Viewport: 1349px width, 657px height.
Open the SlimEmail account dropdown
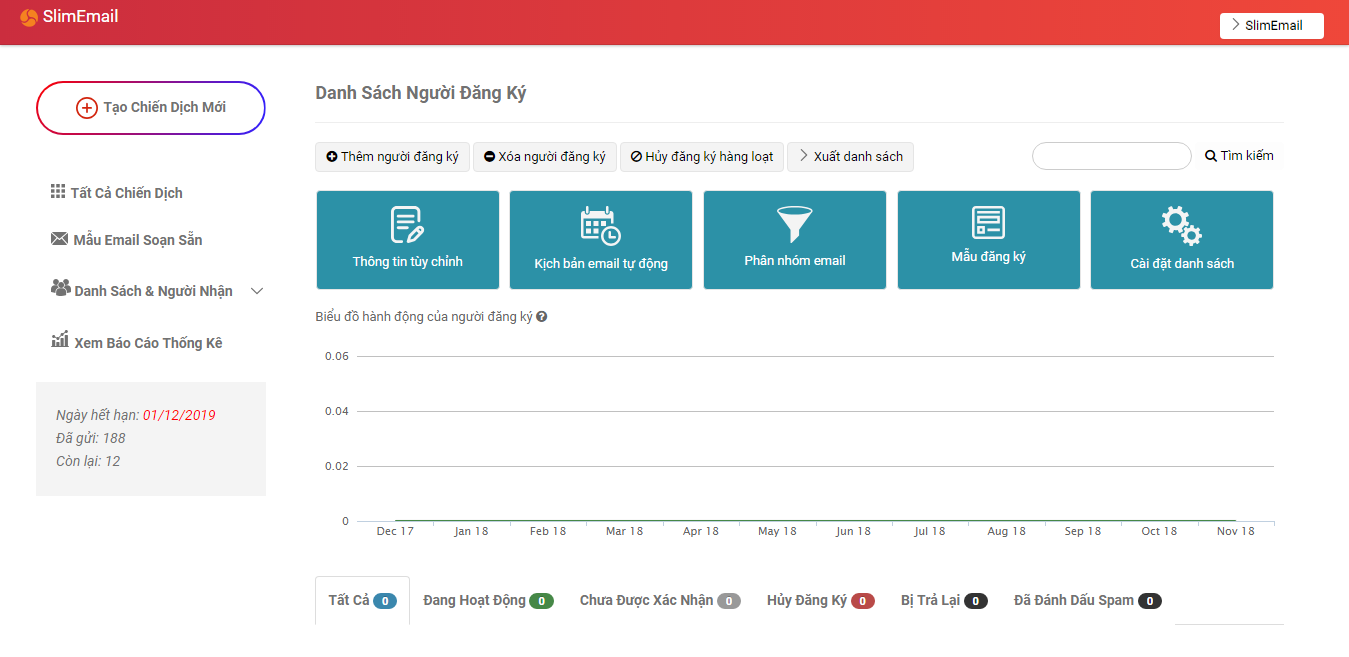pos(1271,26)
